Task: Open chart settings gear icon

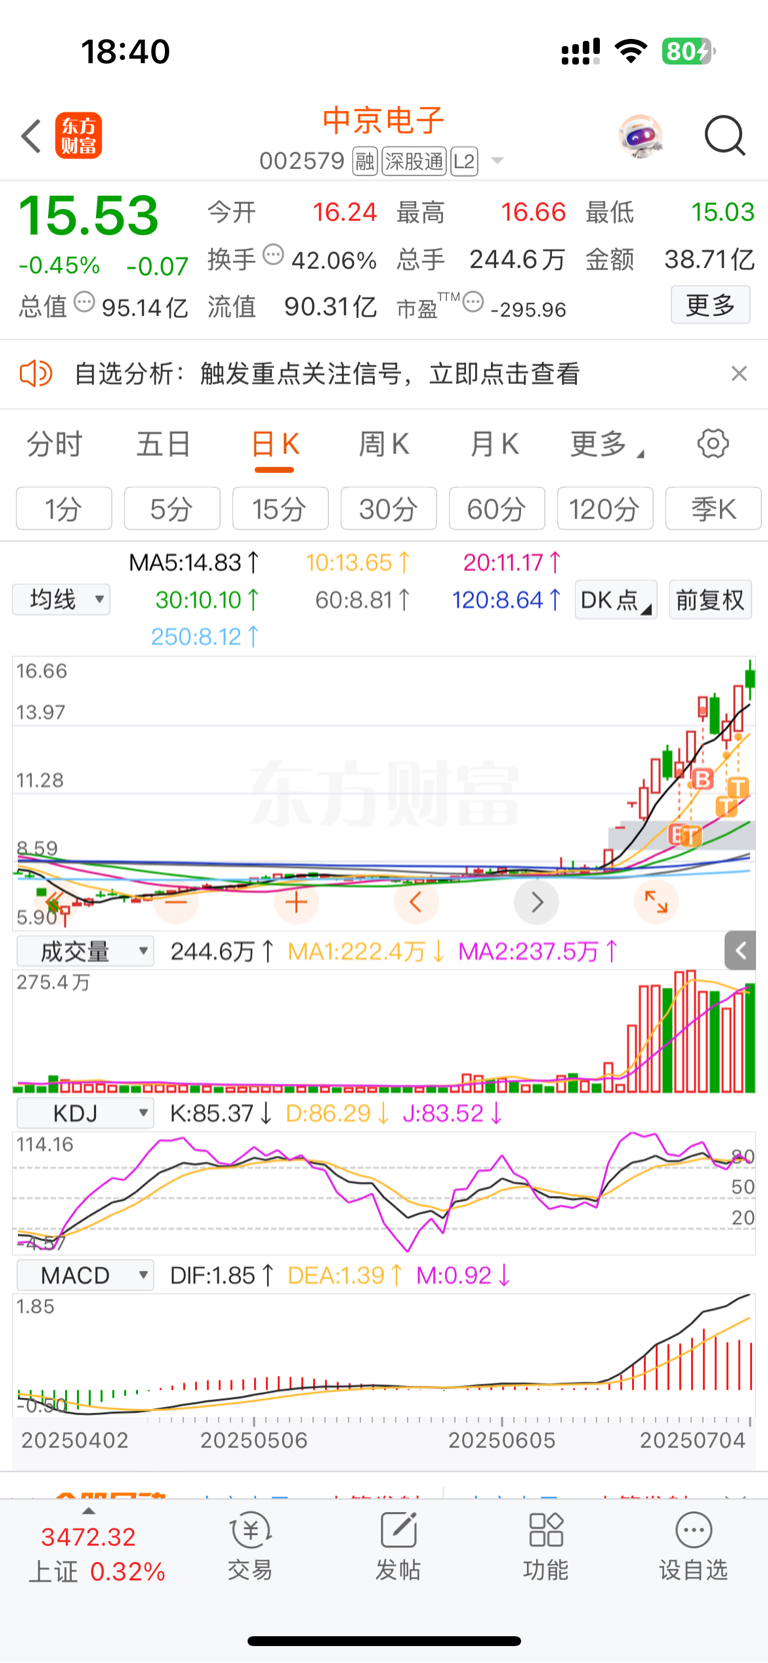Action: pyautogui.click(x=713, y=443)
